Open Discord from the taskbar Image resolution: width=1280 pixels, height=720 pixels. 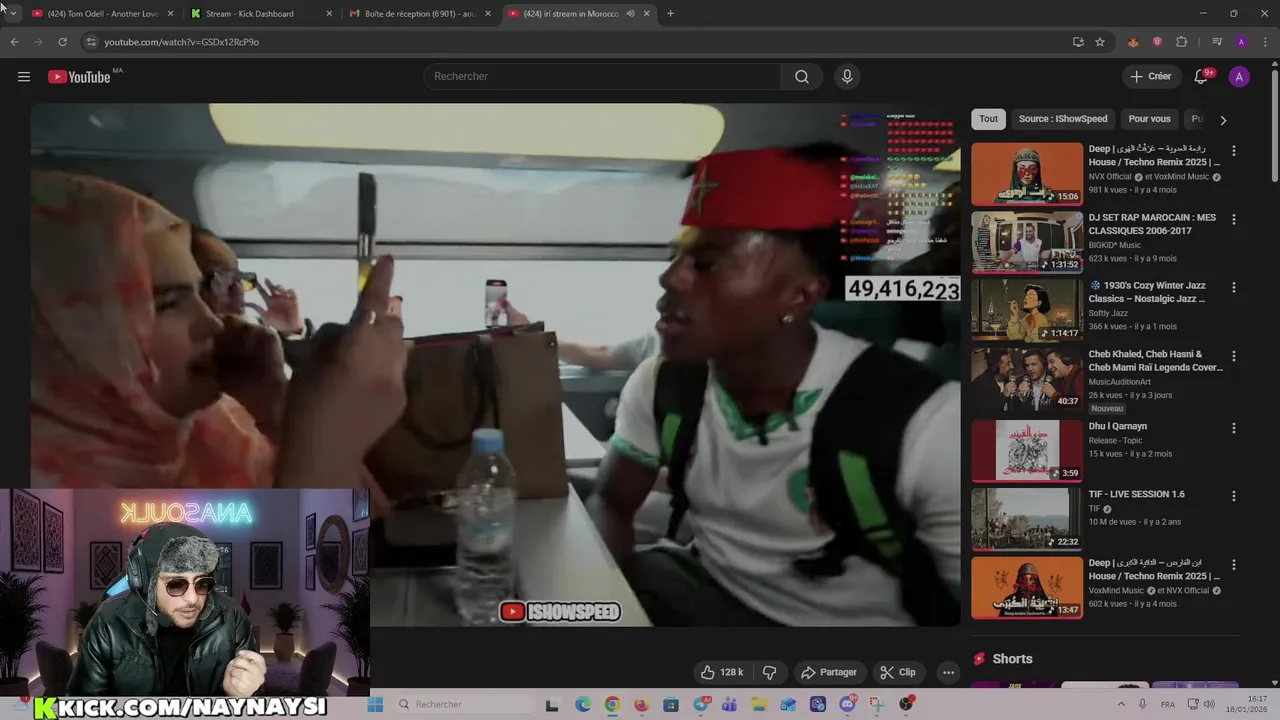848,704
